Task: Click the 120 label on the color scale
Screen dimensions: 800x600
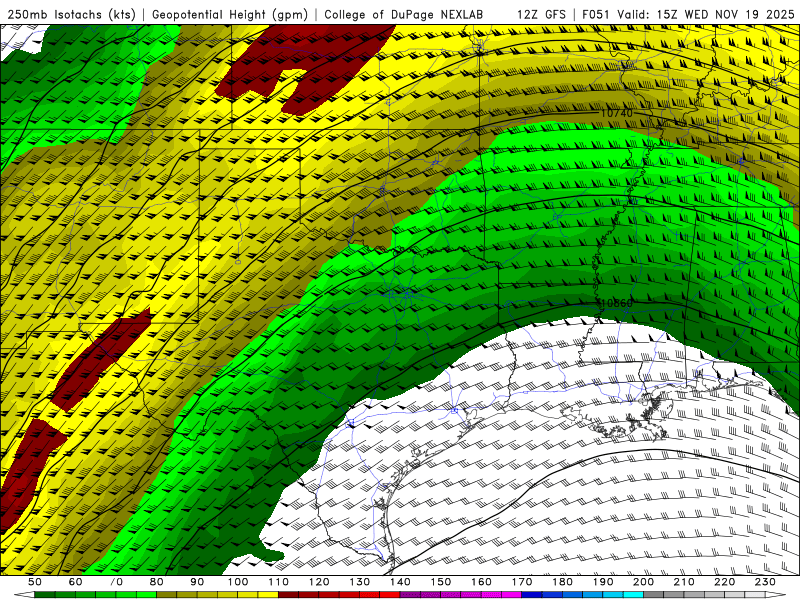Action: [x=319, y=582]
